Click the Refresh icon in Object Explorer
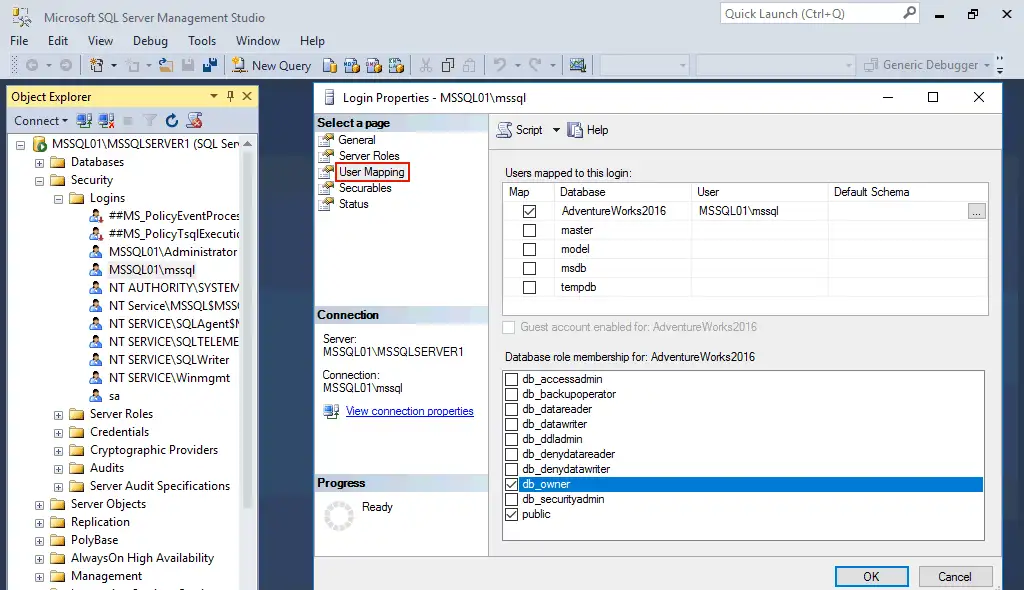This screenshot has width=1024, height=590. click(x=170, y=120)
